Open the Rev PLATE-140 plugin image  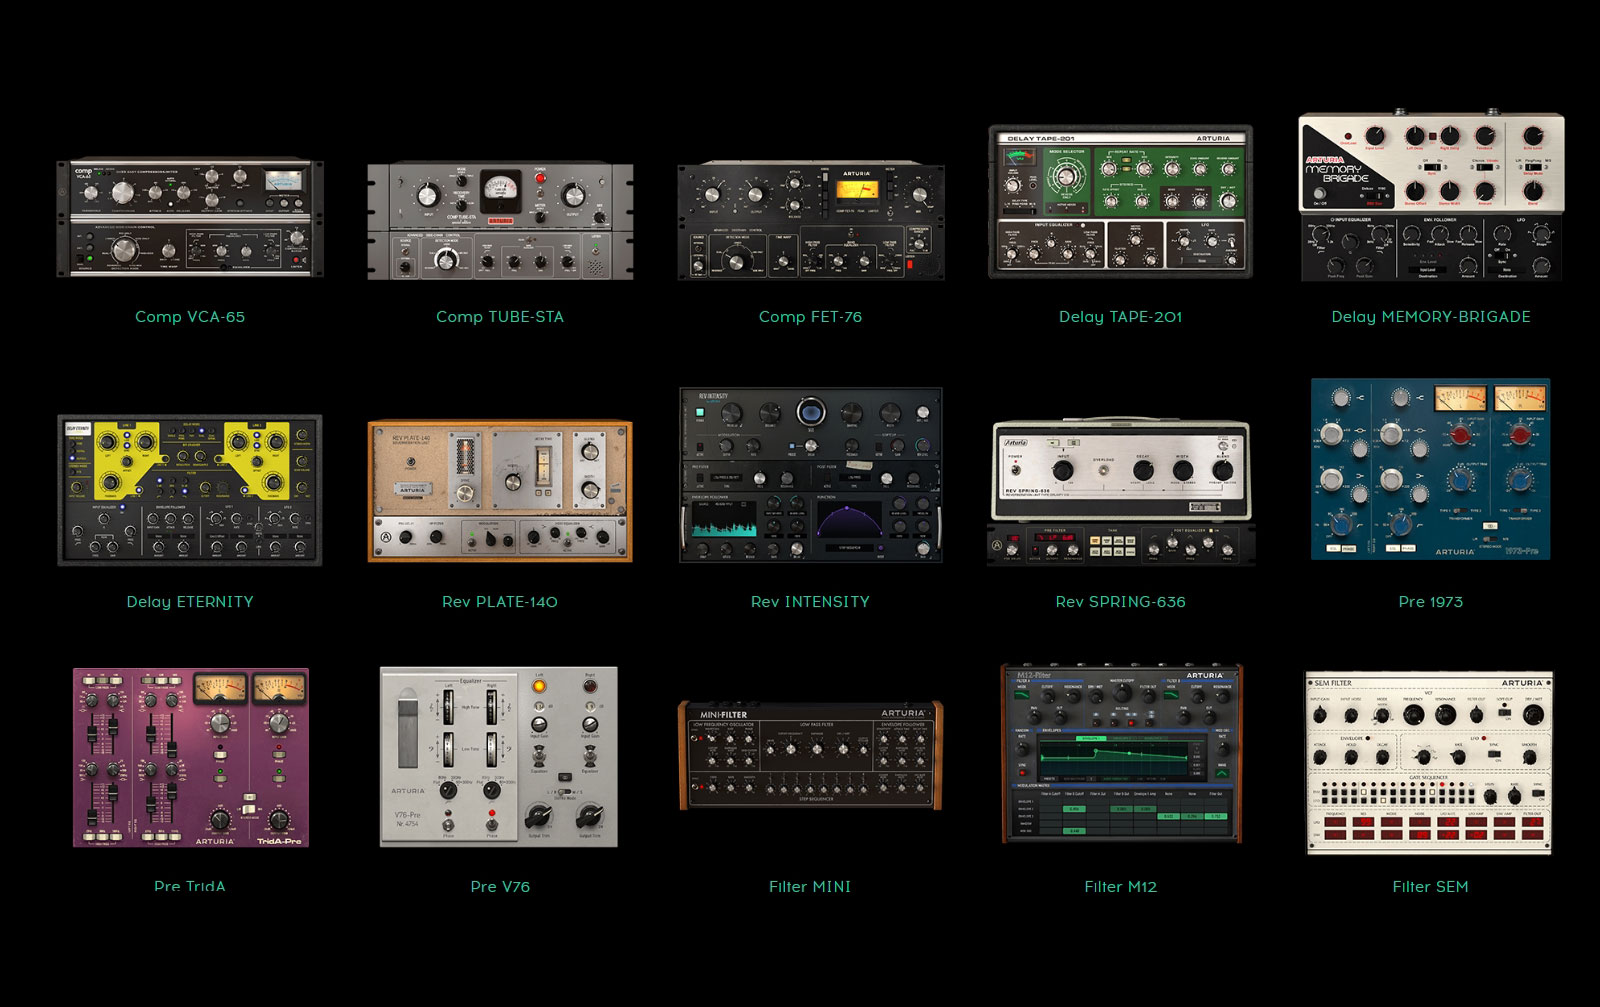pyautogui.click(x=500, y=491)
